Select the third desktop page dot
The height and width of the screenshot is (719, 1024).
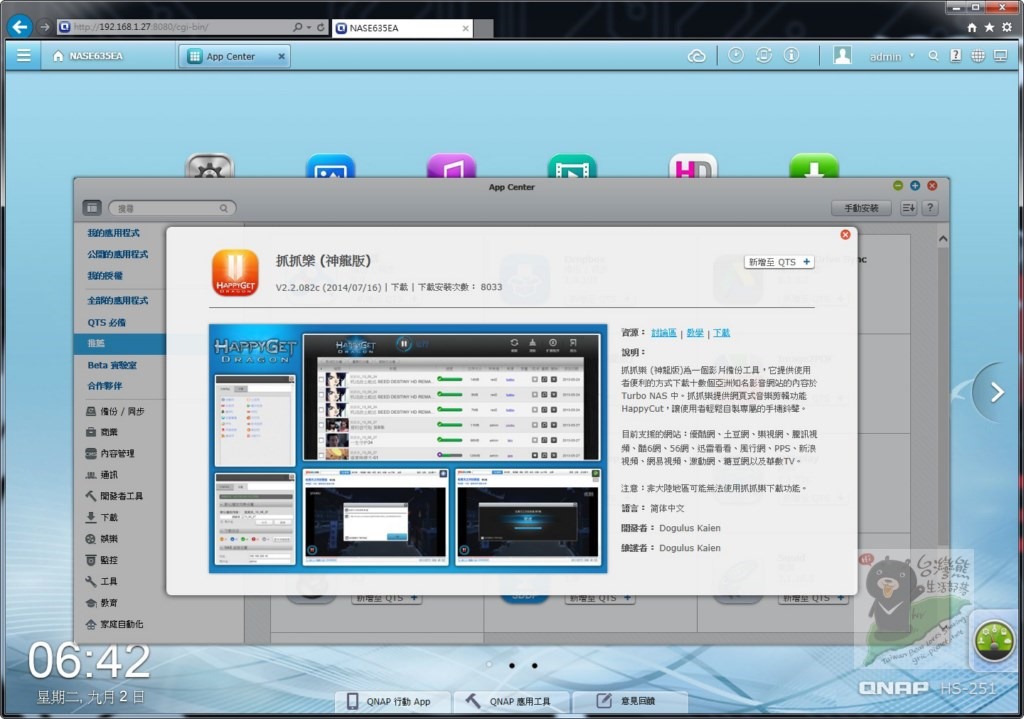pos(535,665)
